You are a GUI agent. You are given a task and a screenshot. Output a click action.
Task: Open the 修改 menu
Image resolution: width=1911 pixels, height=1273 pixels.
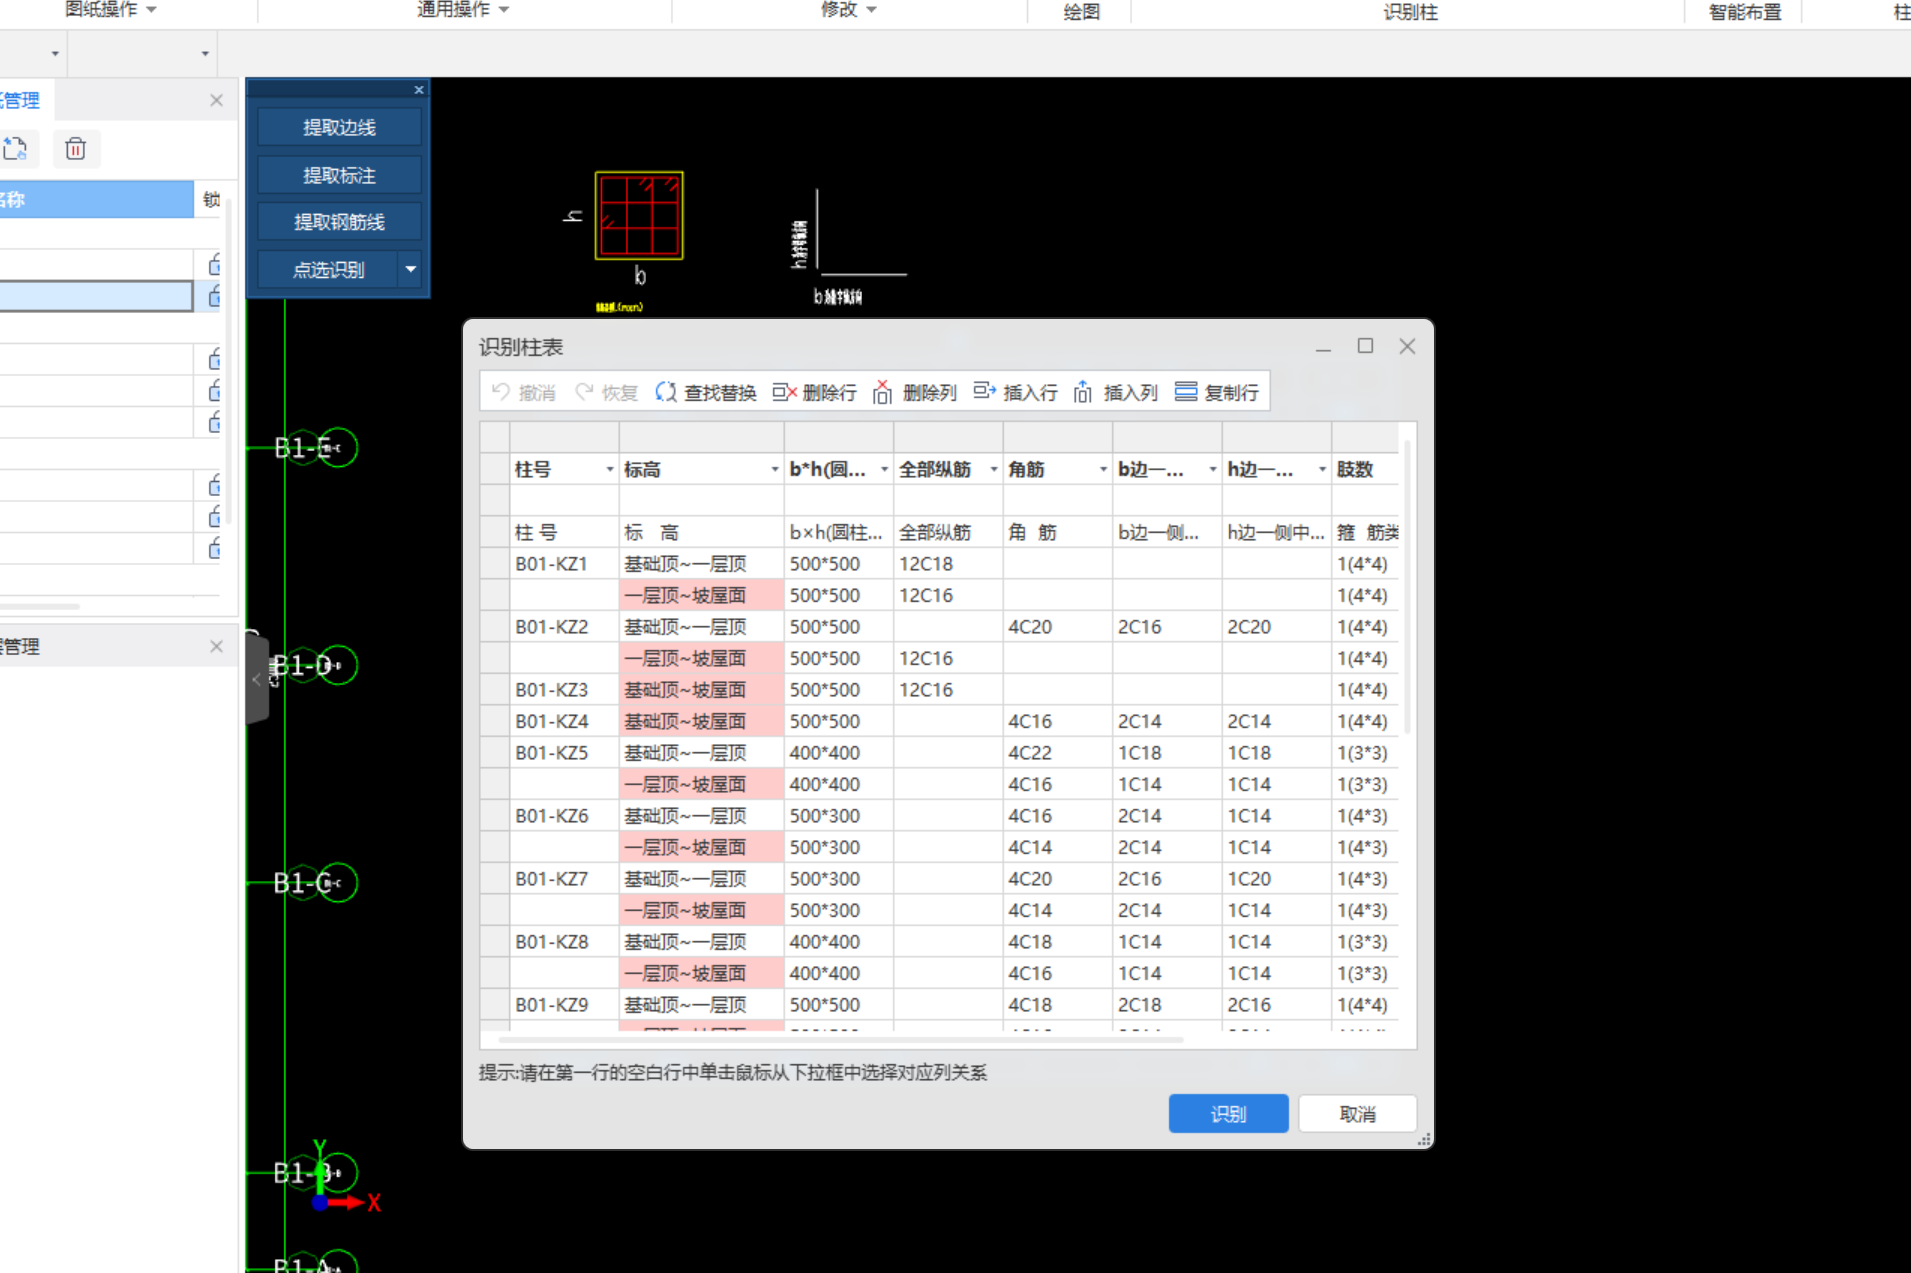[848, 10]
